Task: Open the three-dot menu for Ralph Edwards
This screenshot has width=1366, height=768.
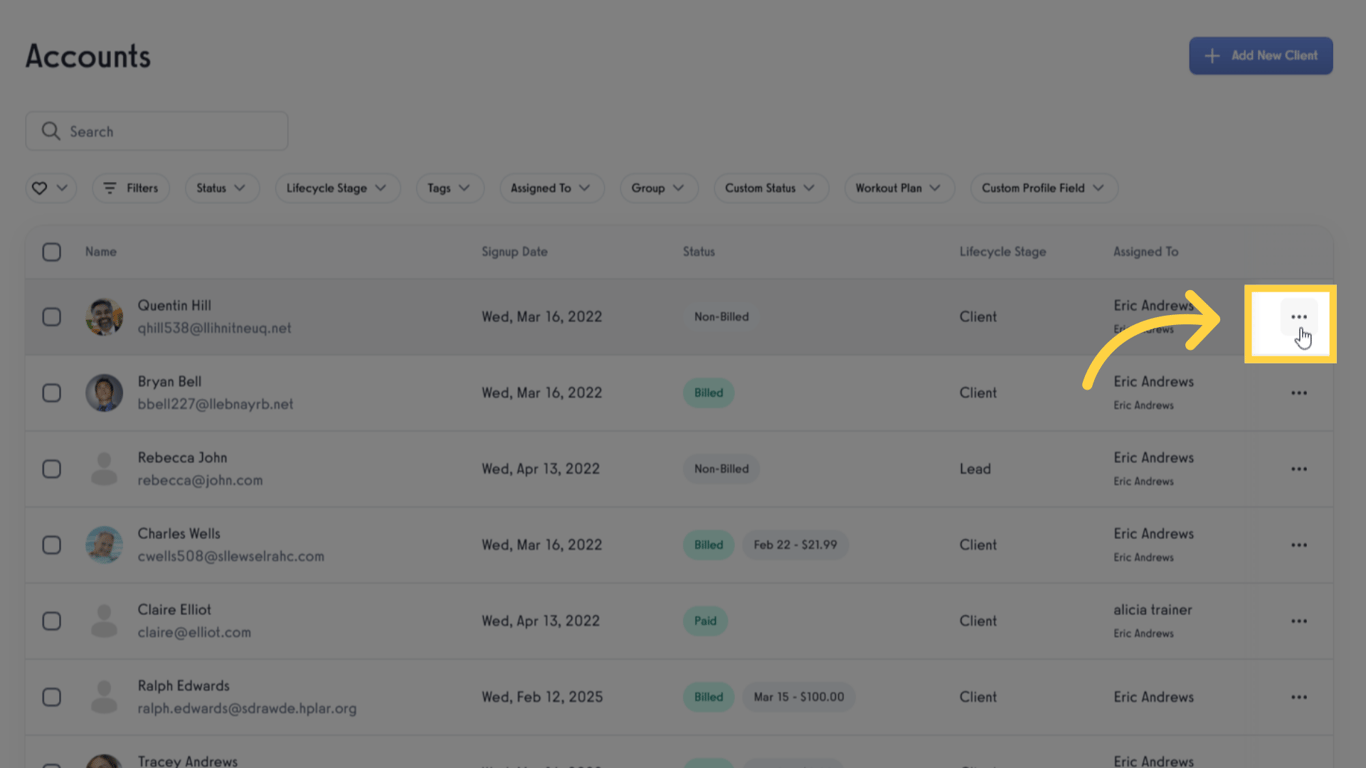Action: (1298, 697)
